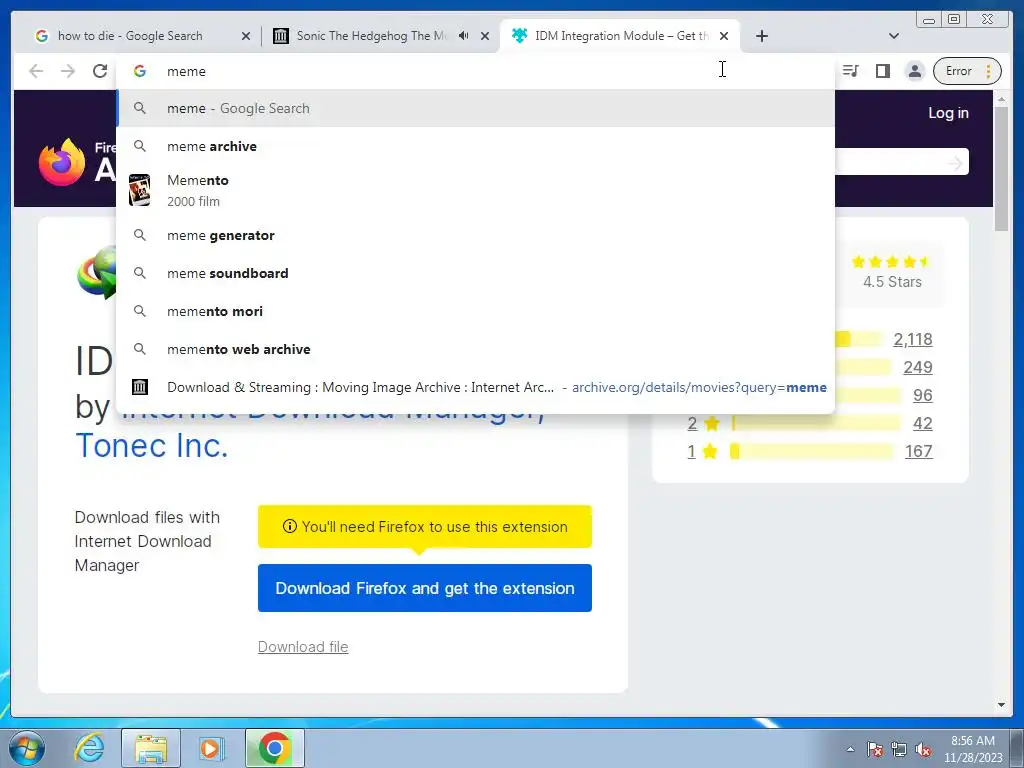Select the Memento 2000 film suggestion
1024x768 pixels.
(475, 191)
